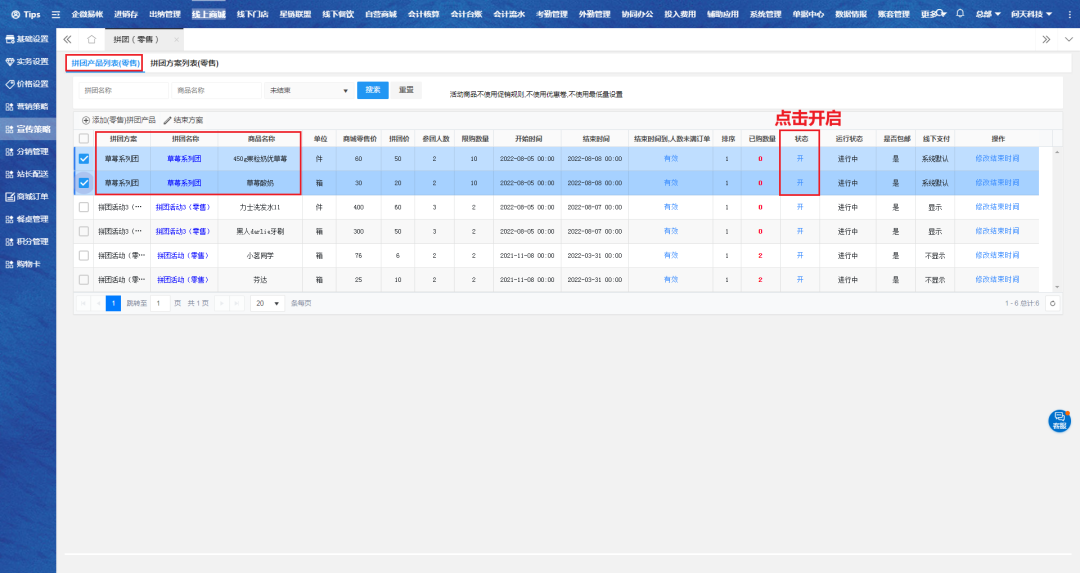1080x573 pixels.
Task: Open the 未结束 status filter dropdown
Action: [306, 90]
